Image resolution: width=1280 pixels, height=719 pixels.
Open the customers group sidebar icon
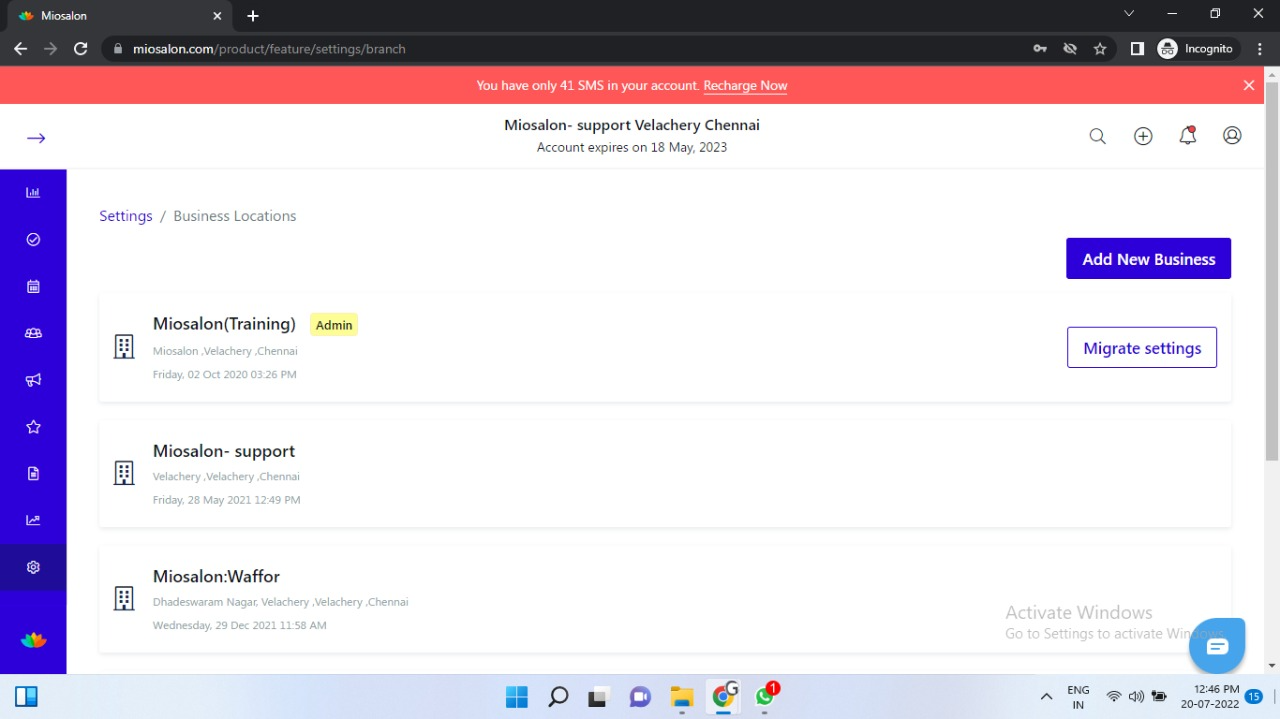click(33, 333)
